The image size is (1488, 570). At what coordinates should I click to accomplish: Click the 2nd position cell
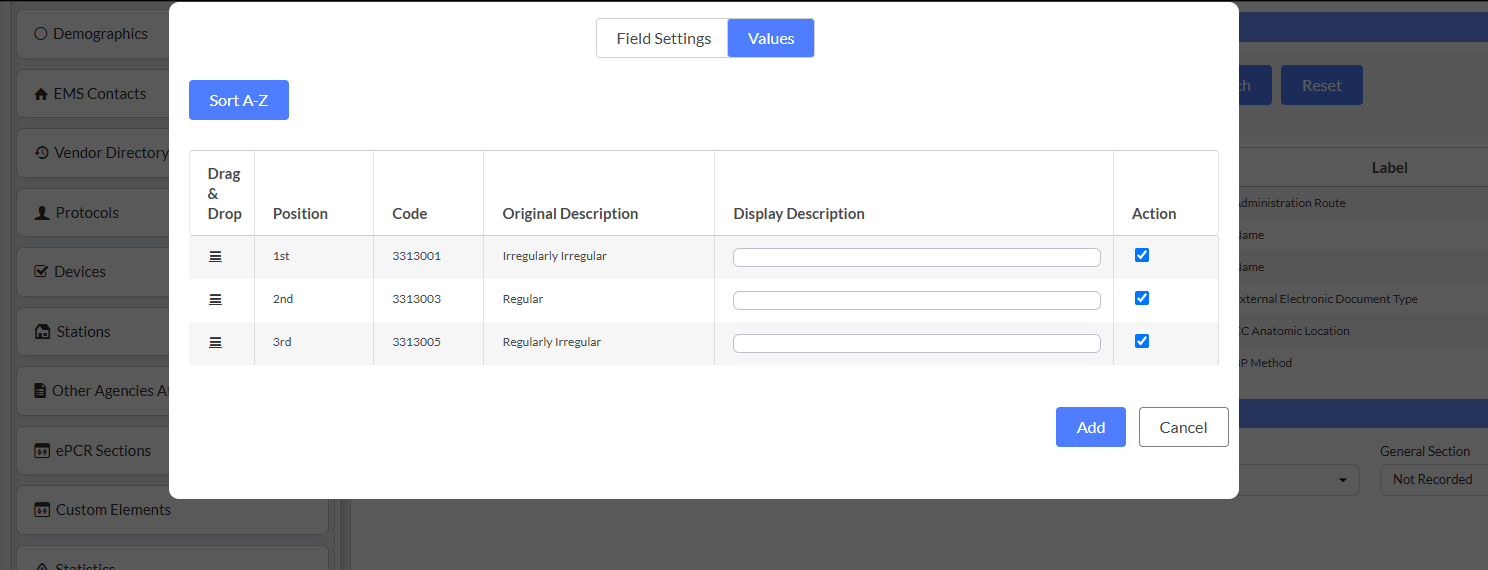tap(283, 299)
